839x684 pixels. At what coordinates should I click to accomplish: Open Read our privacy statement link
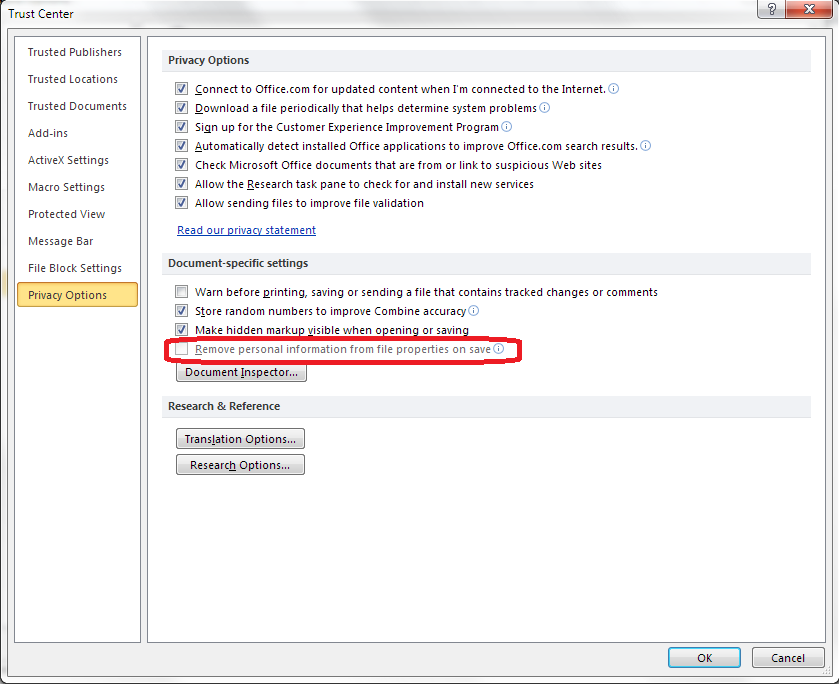pos(246,230)
